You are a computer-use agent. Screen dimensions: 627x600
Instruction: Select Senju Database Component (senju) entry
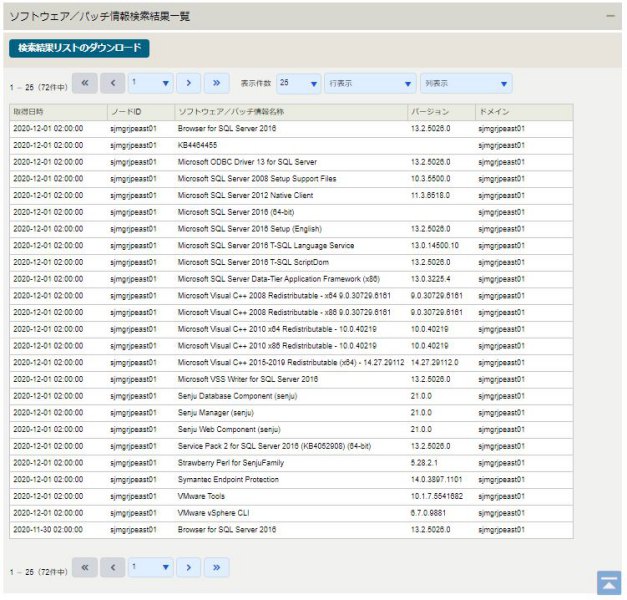[x=237, y=396]
